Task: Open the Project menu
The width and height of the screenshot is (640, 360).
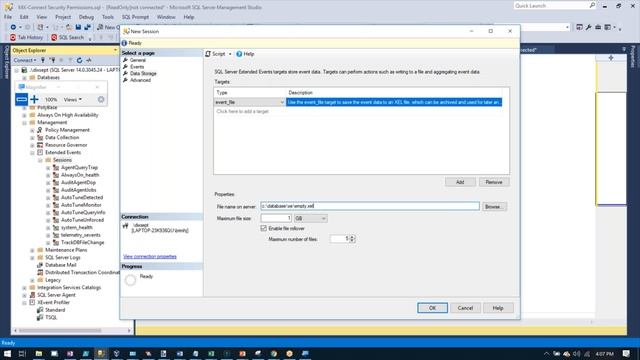Action: click(x=63, y=17)
